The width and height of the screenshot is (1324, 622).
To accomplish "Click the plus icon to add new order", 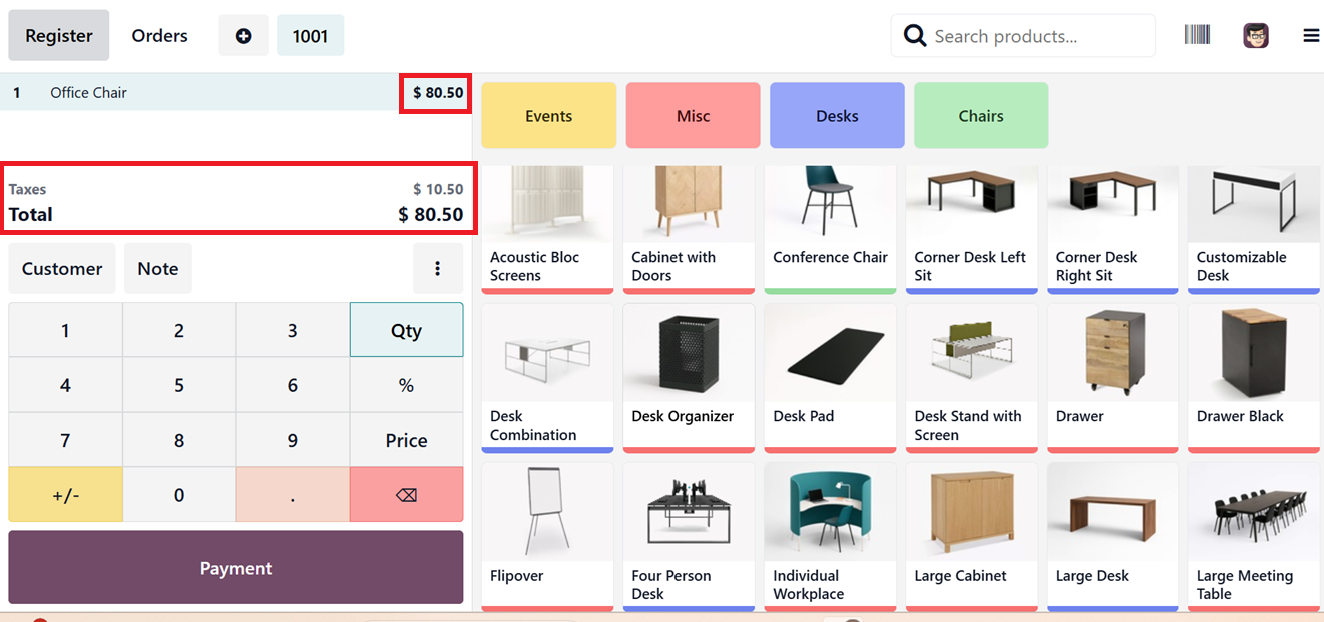I will point(243,36).
